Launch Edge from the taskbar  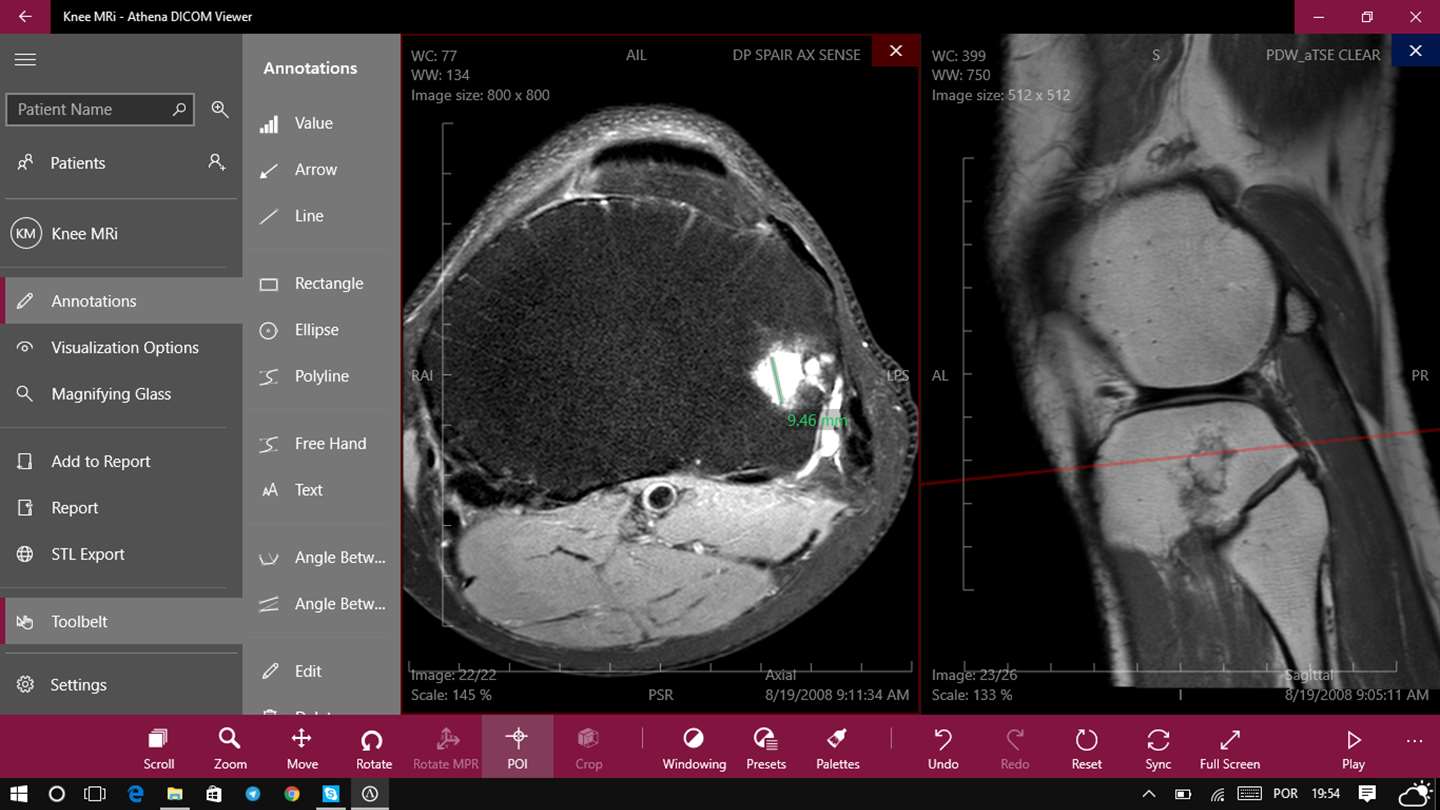point(136,794)
